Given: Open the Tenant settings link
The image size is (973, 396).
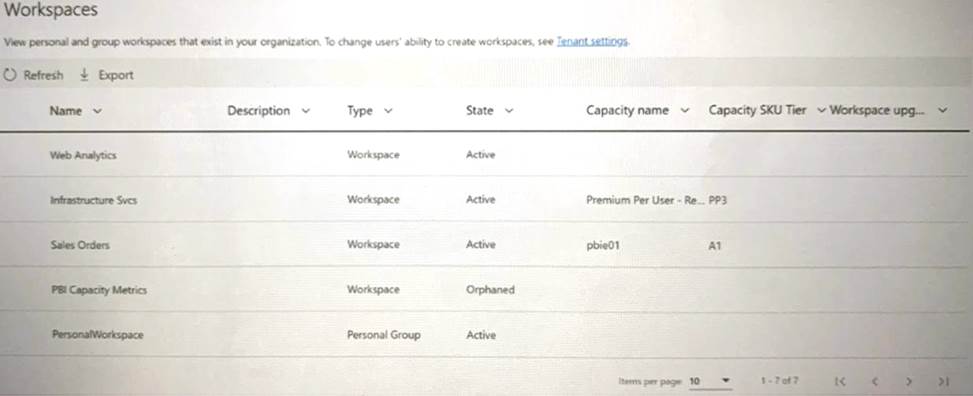Looking at the screenshot, I should [x=593, y=42].
